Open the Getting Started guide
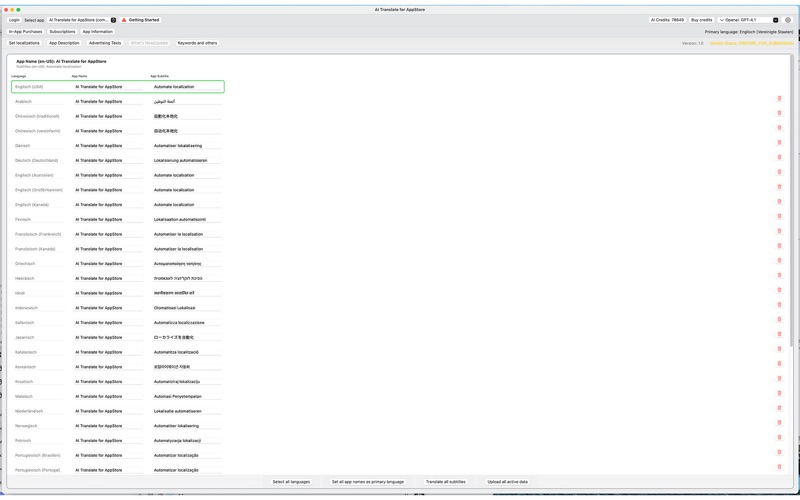The height and width of the screenshot is (500, 800). 140,20
